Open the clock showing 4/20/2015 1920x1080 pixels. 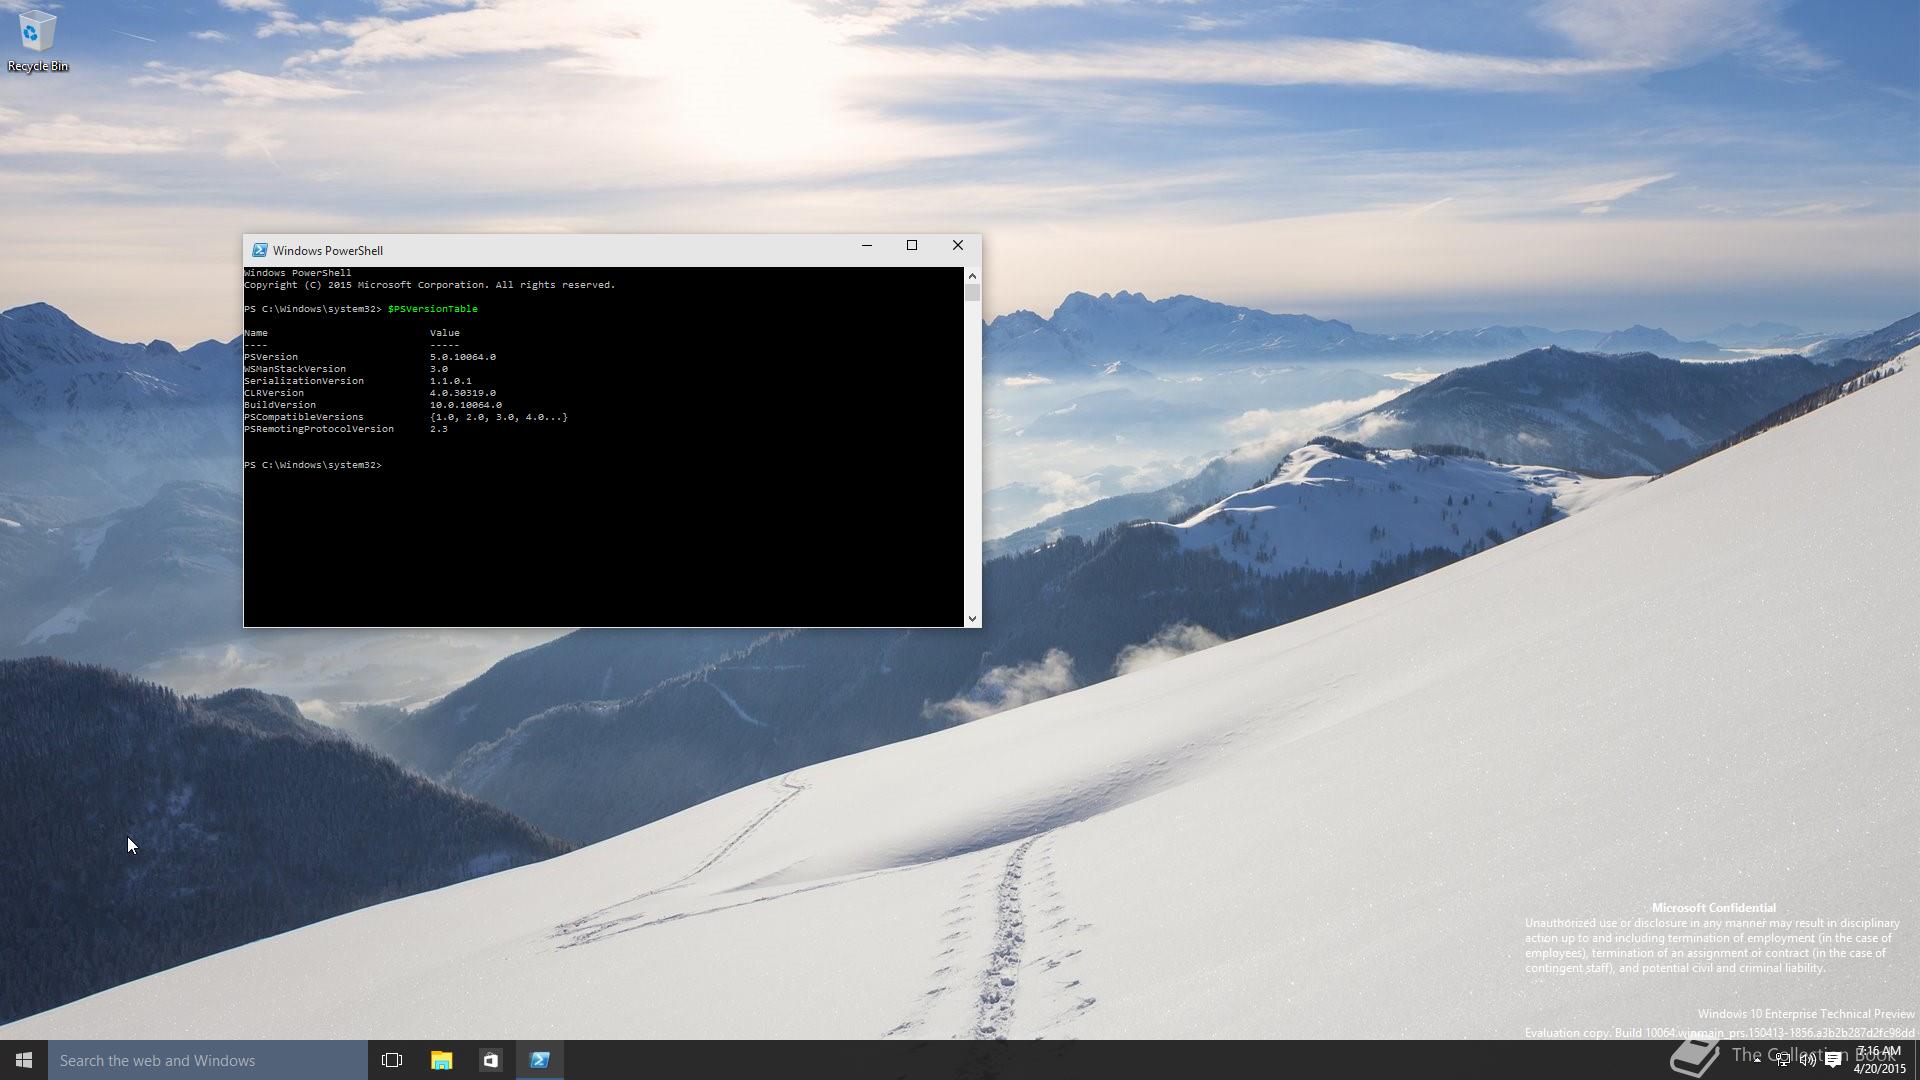point(1879,1060)
